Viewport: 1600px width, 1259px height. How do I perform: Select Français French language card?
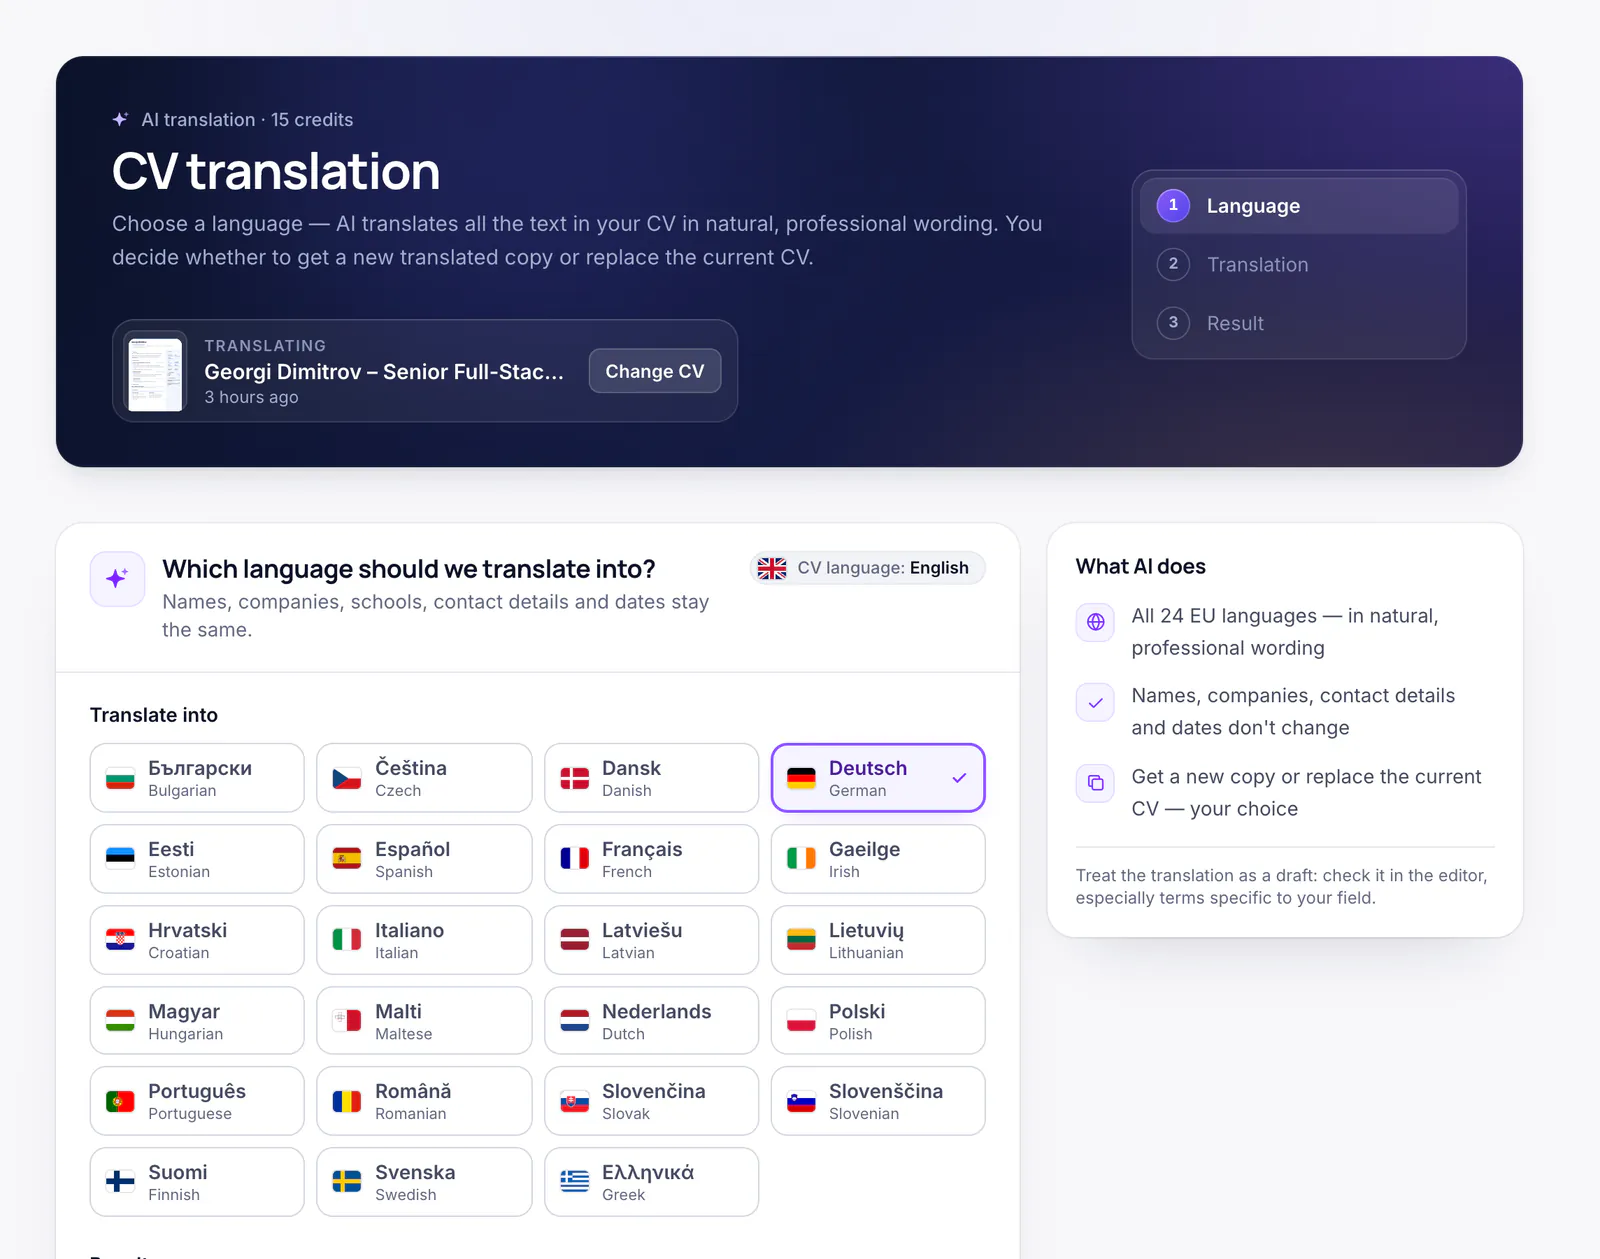pyautogui.click(x=651, y=859)
